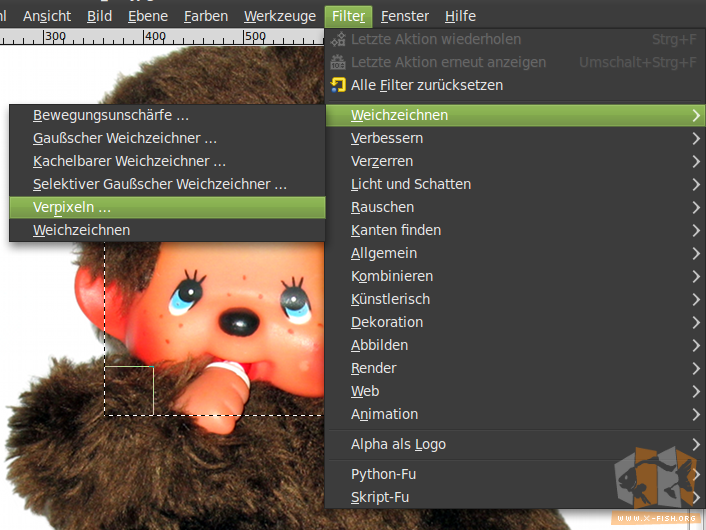Open the Render filter category
Screen dimensions: 706x530
tap(515, 368)
